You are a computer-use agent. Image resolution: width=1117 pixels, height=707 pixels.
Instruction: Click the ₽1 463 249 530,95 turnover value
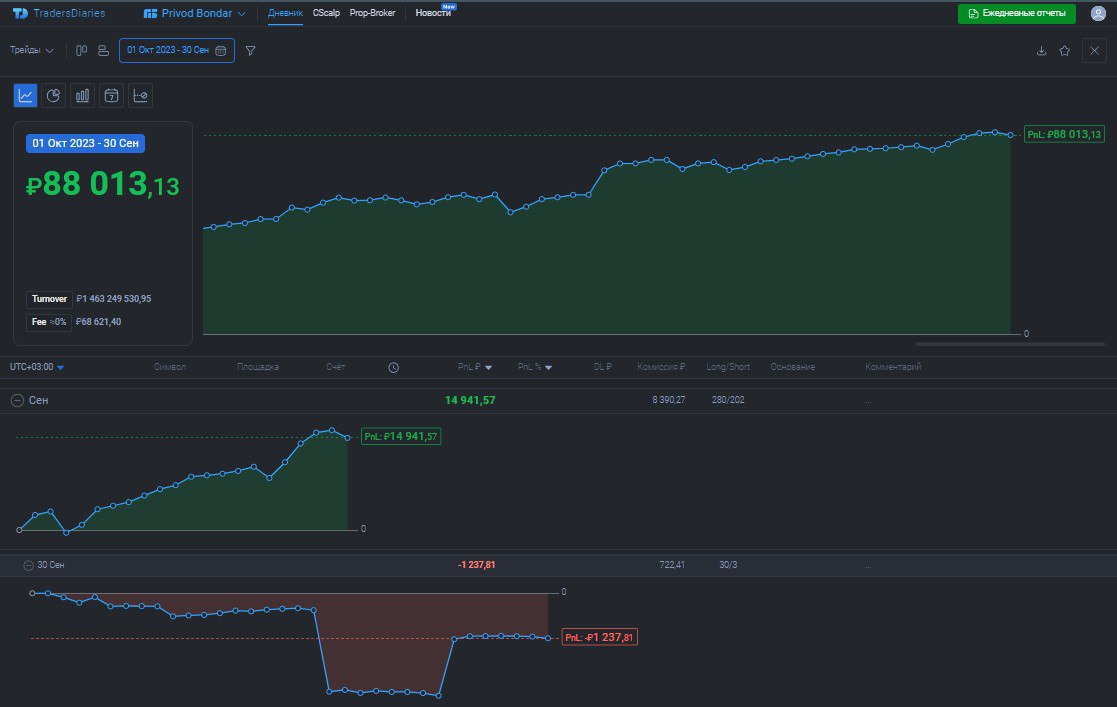pyautogui.click(x=113, y=299)
